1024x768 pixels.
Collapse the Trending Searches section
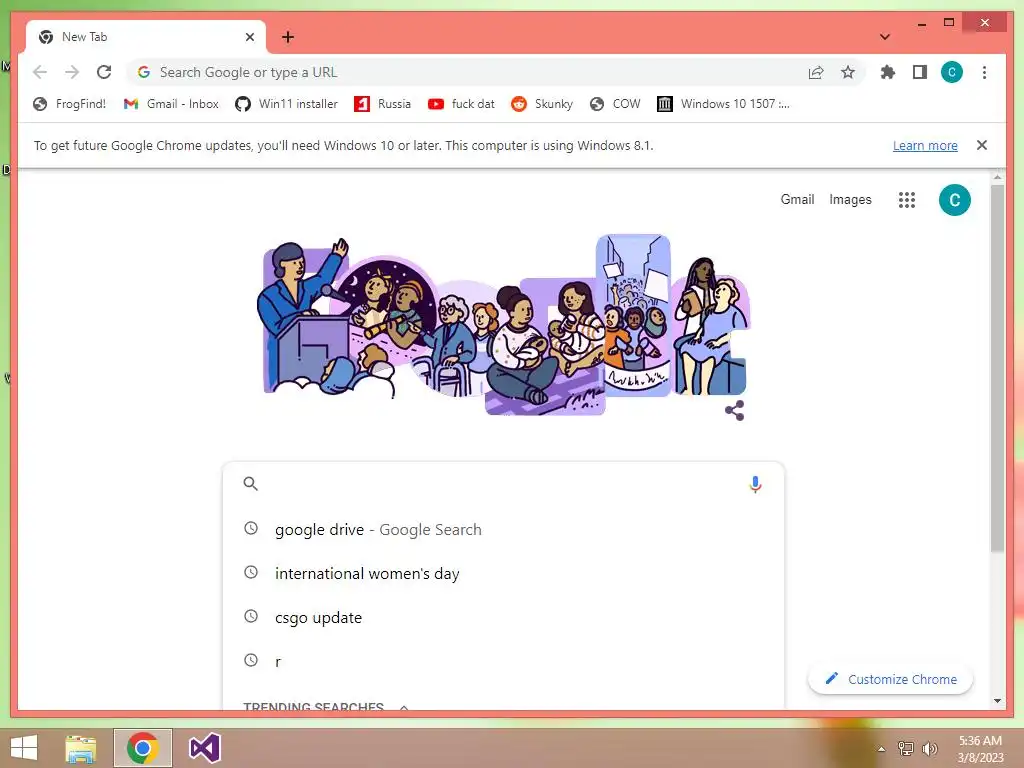point(404,707)
